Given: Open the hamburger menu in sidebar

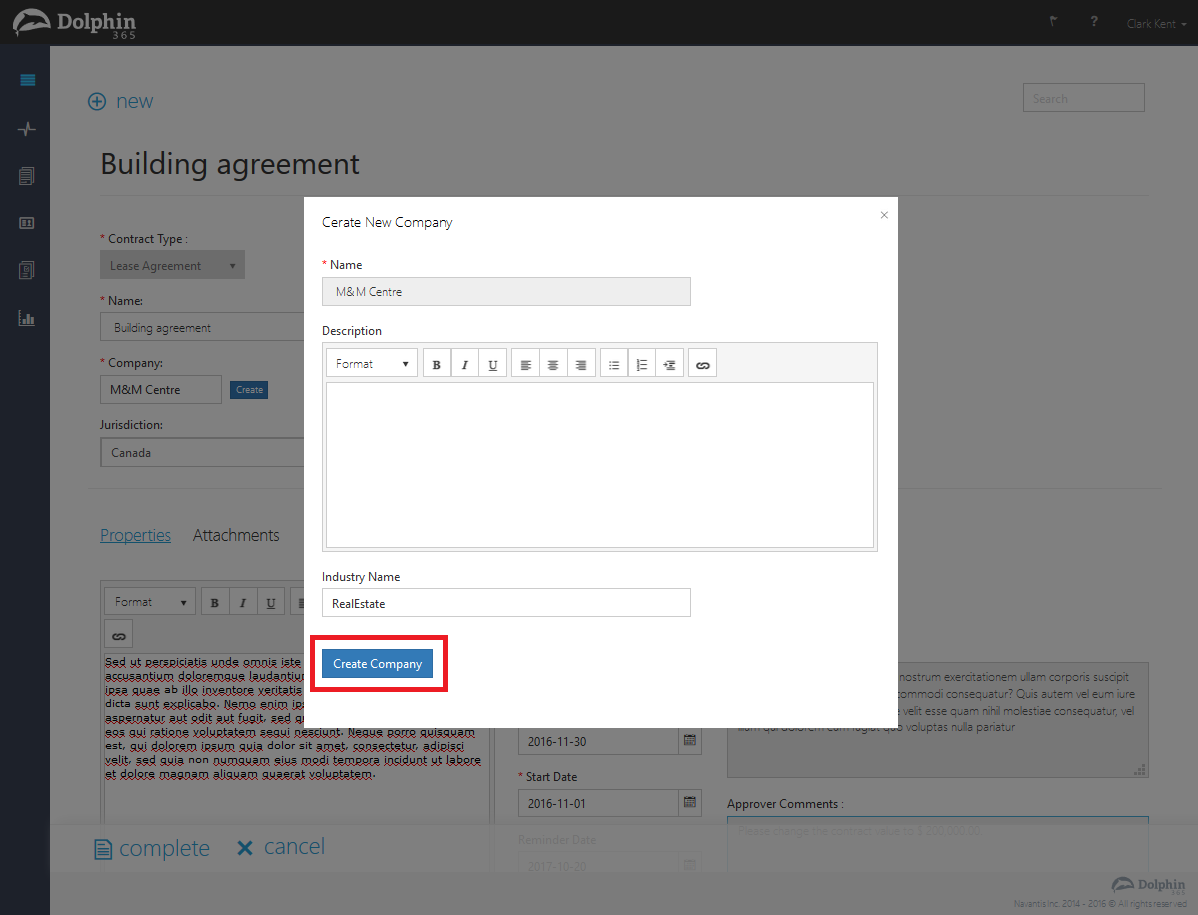Looking at the screenshot, I should pos(28,80).
